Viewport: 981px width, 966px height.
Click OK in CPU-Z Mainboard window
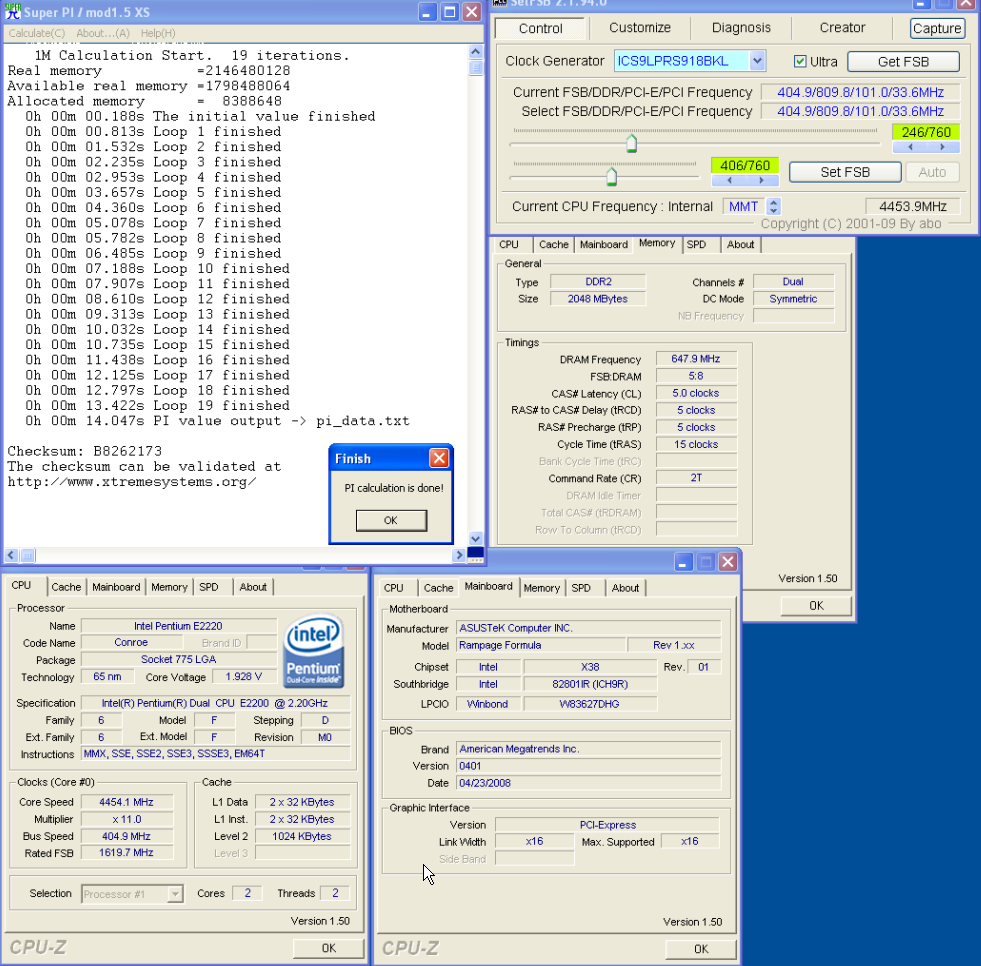point(701,949)
